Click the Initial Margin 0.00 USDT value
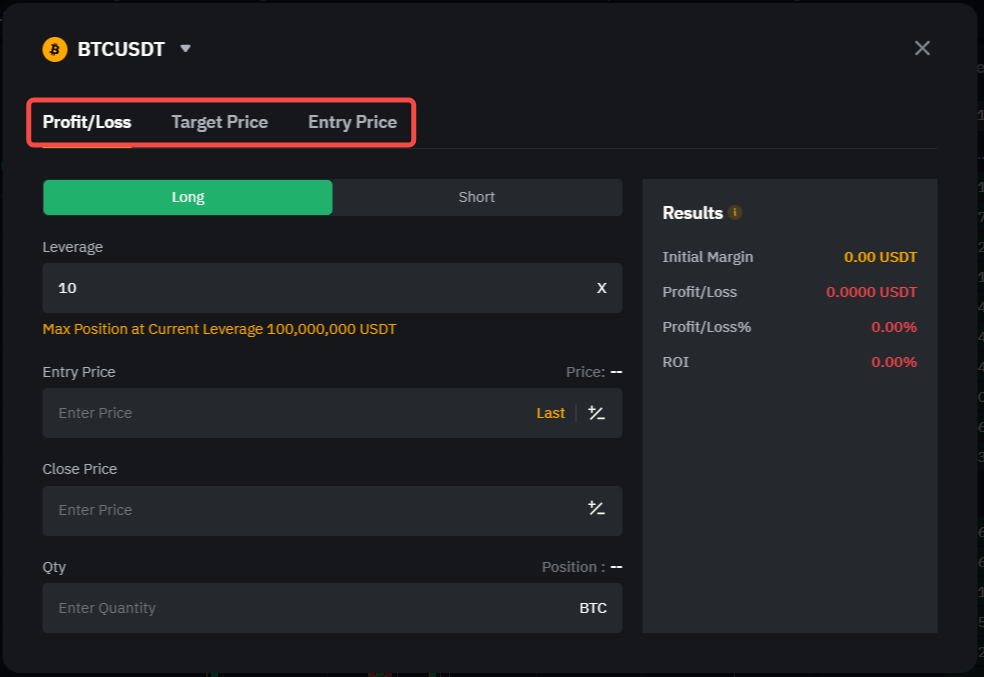Viewport: 984px width, 677px height. pyautogui.click(x=880, y=257)
